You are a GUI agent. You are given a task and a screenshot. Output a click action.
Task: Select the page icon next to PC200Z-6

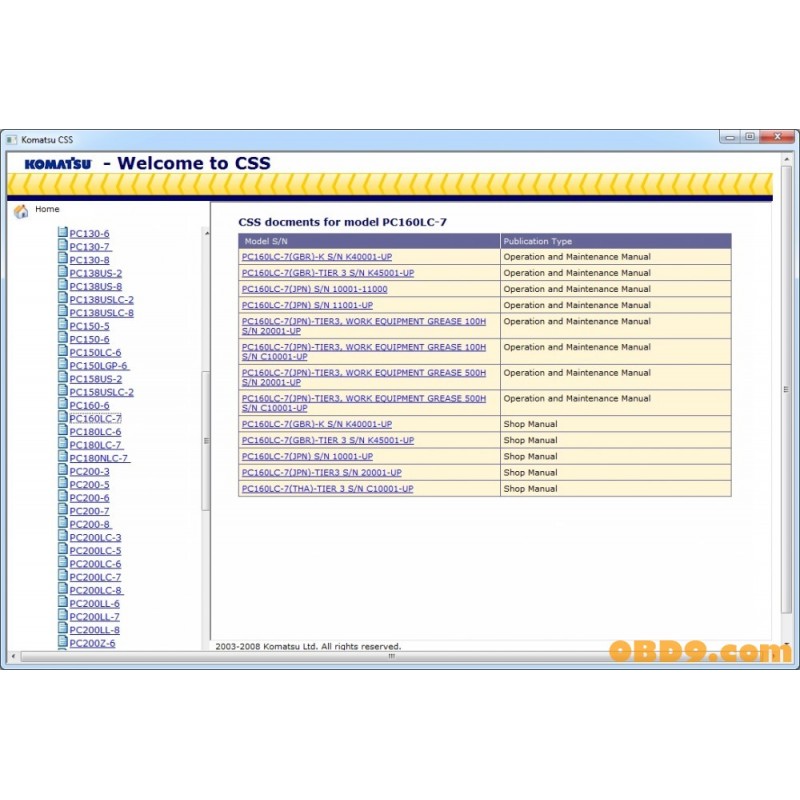[63, 643]
